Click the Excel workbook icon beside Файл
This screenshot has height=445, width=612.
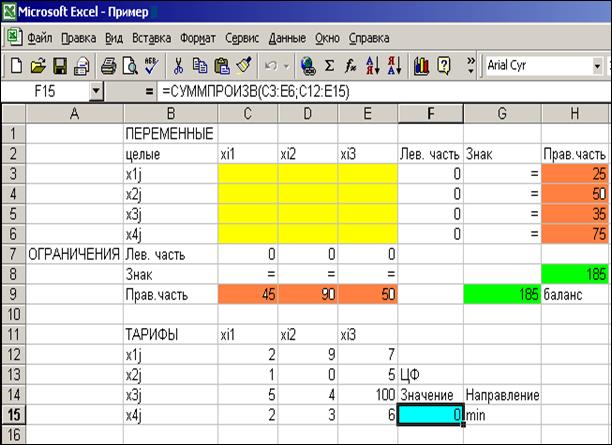[14, 37]
